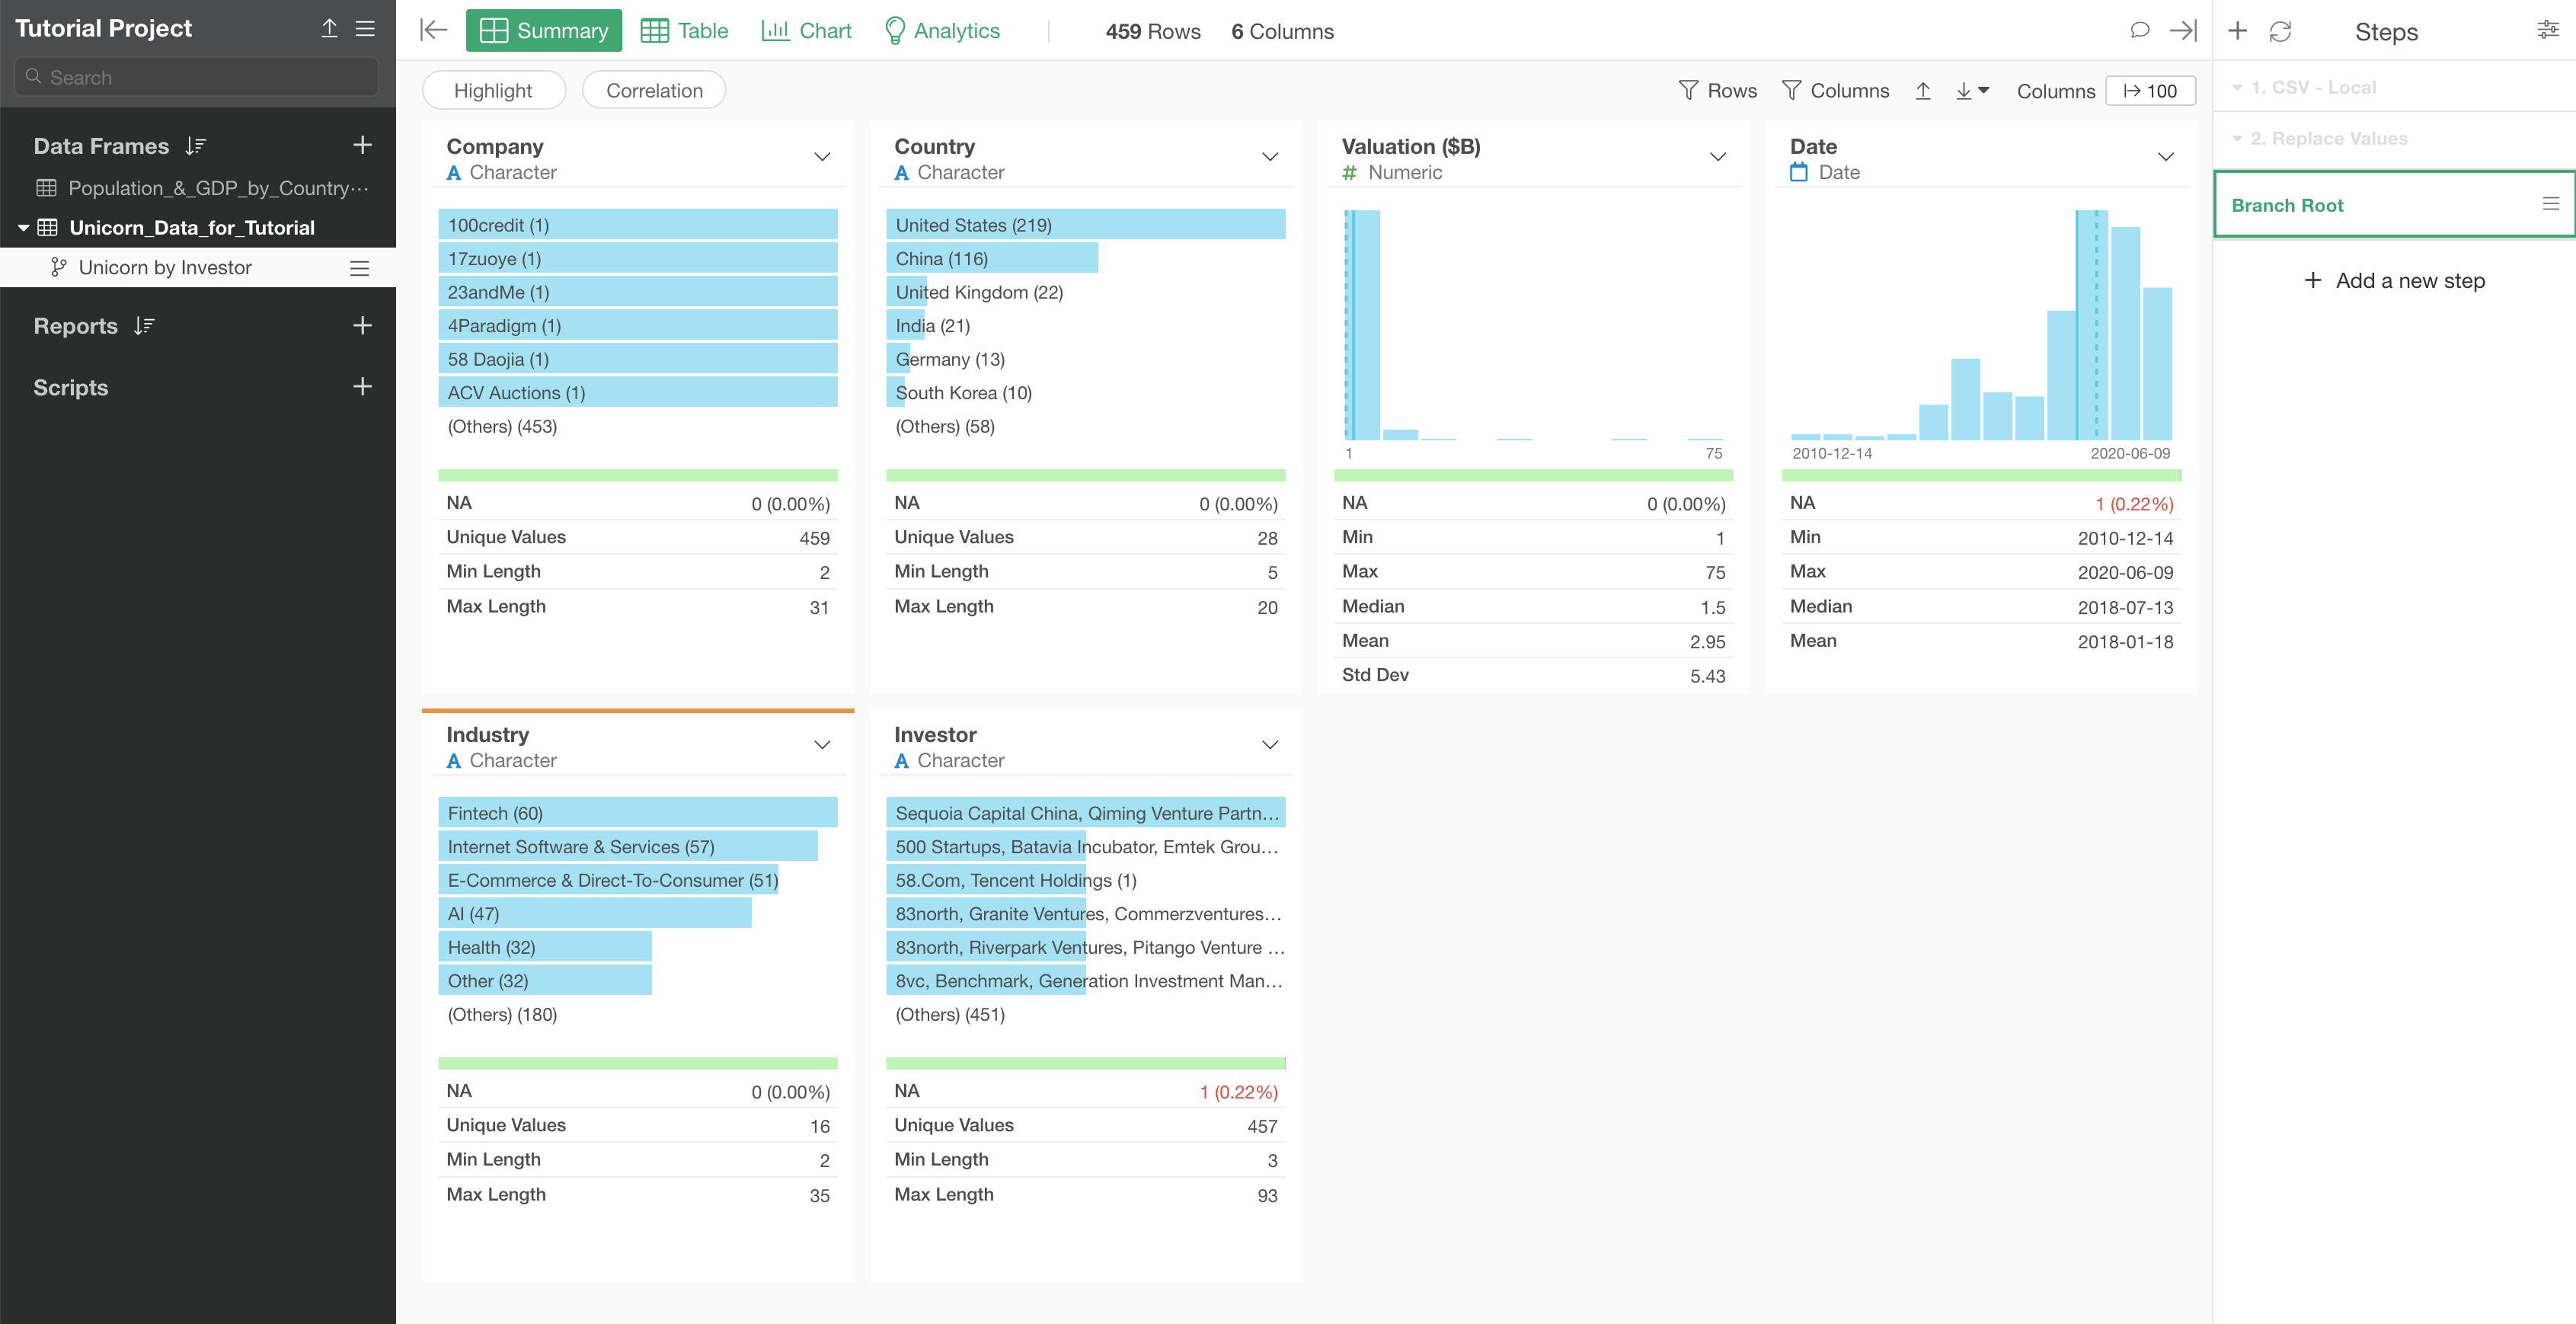Viewport: 2576px width, 1324px height.
Task: Click the project Search field
Action: tap(197, 77)
